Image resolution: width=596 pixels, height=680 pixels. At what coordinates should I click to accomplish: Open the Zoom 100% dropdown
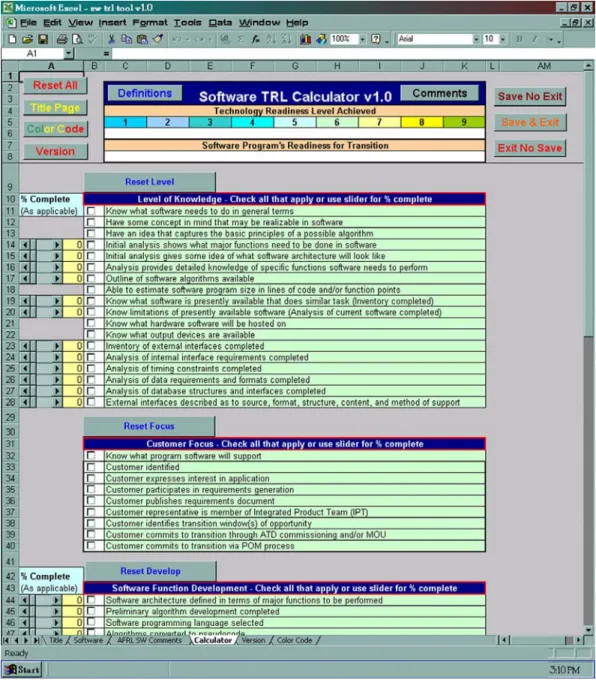coord(362,39)
